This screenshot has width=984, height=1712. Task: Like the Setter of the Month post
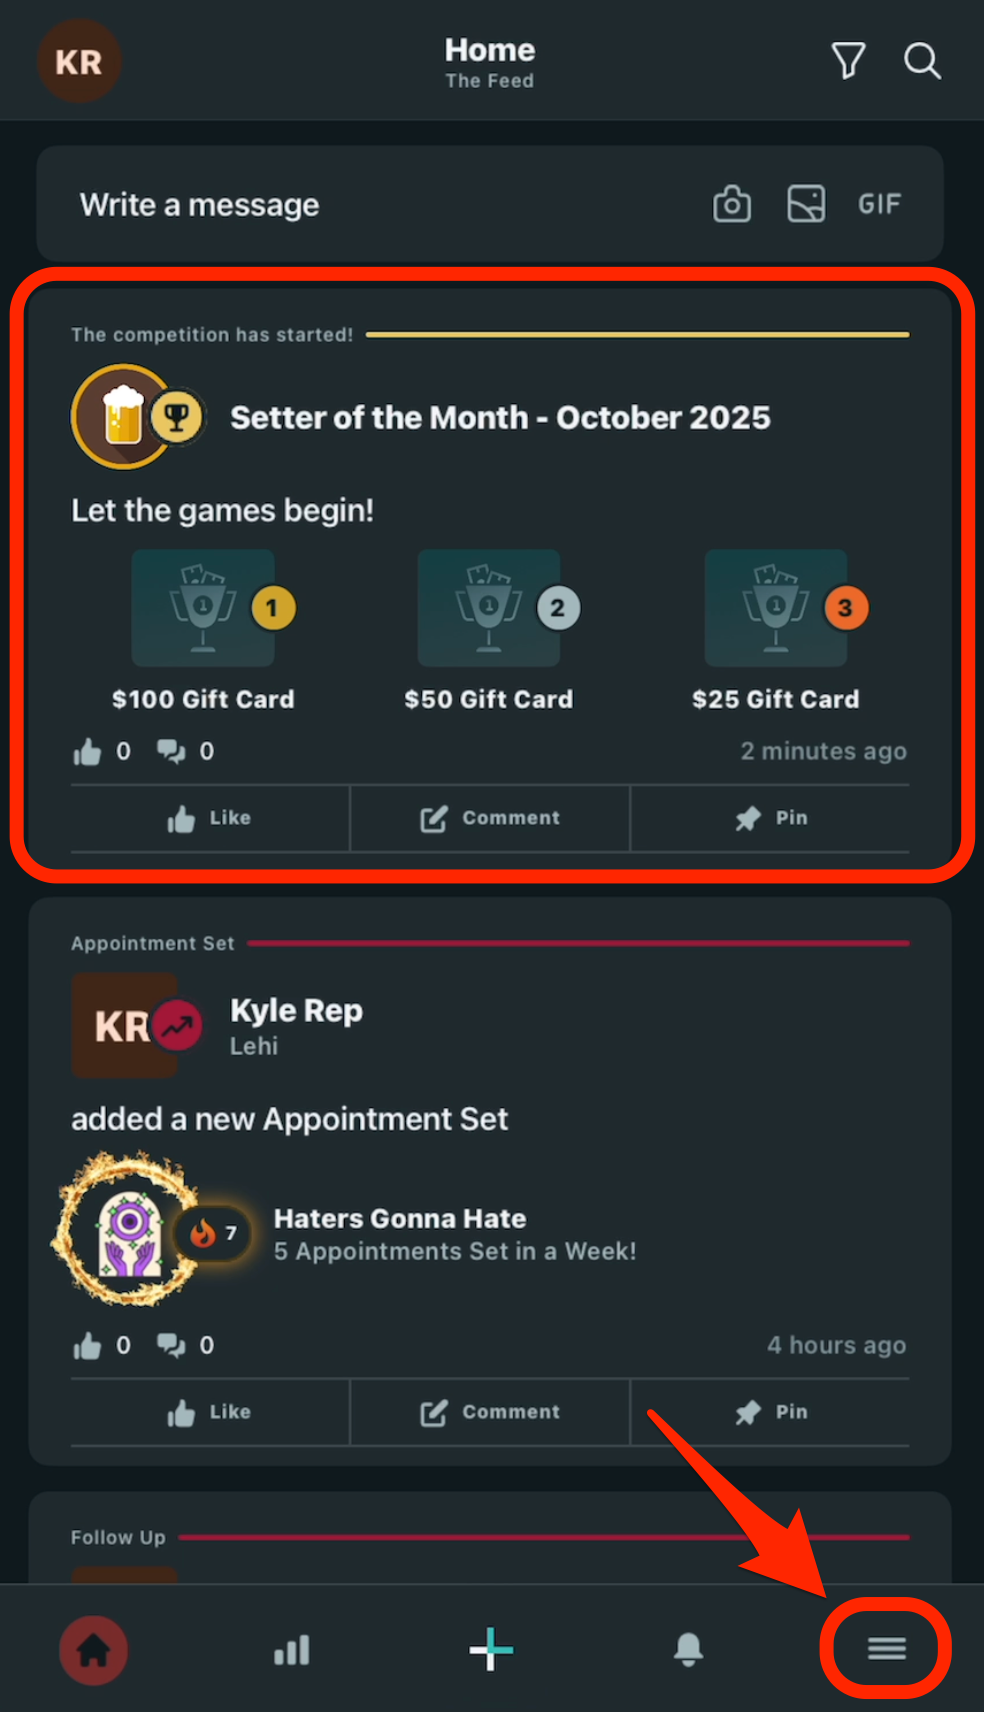click(210, 818)
